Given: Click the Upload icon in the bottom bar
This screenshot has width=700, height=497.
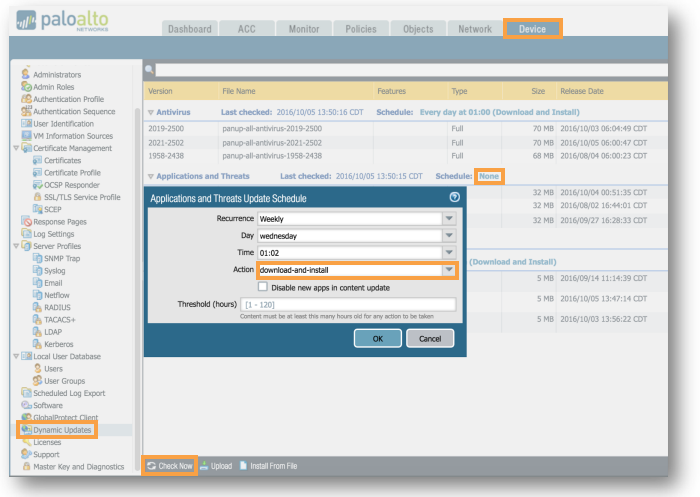Looking at the screenshot, I should point(204,466).
